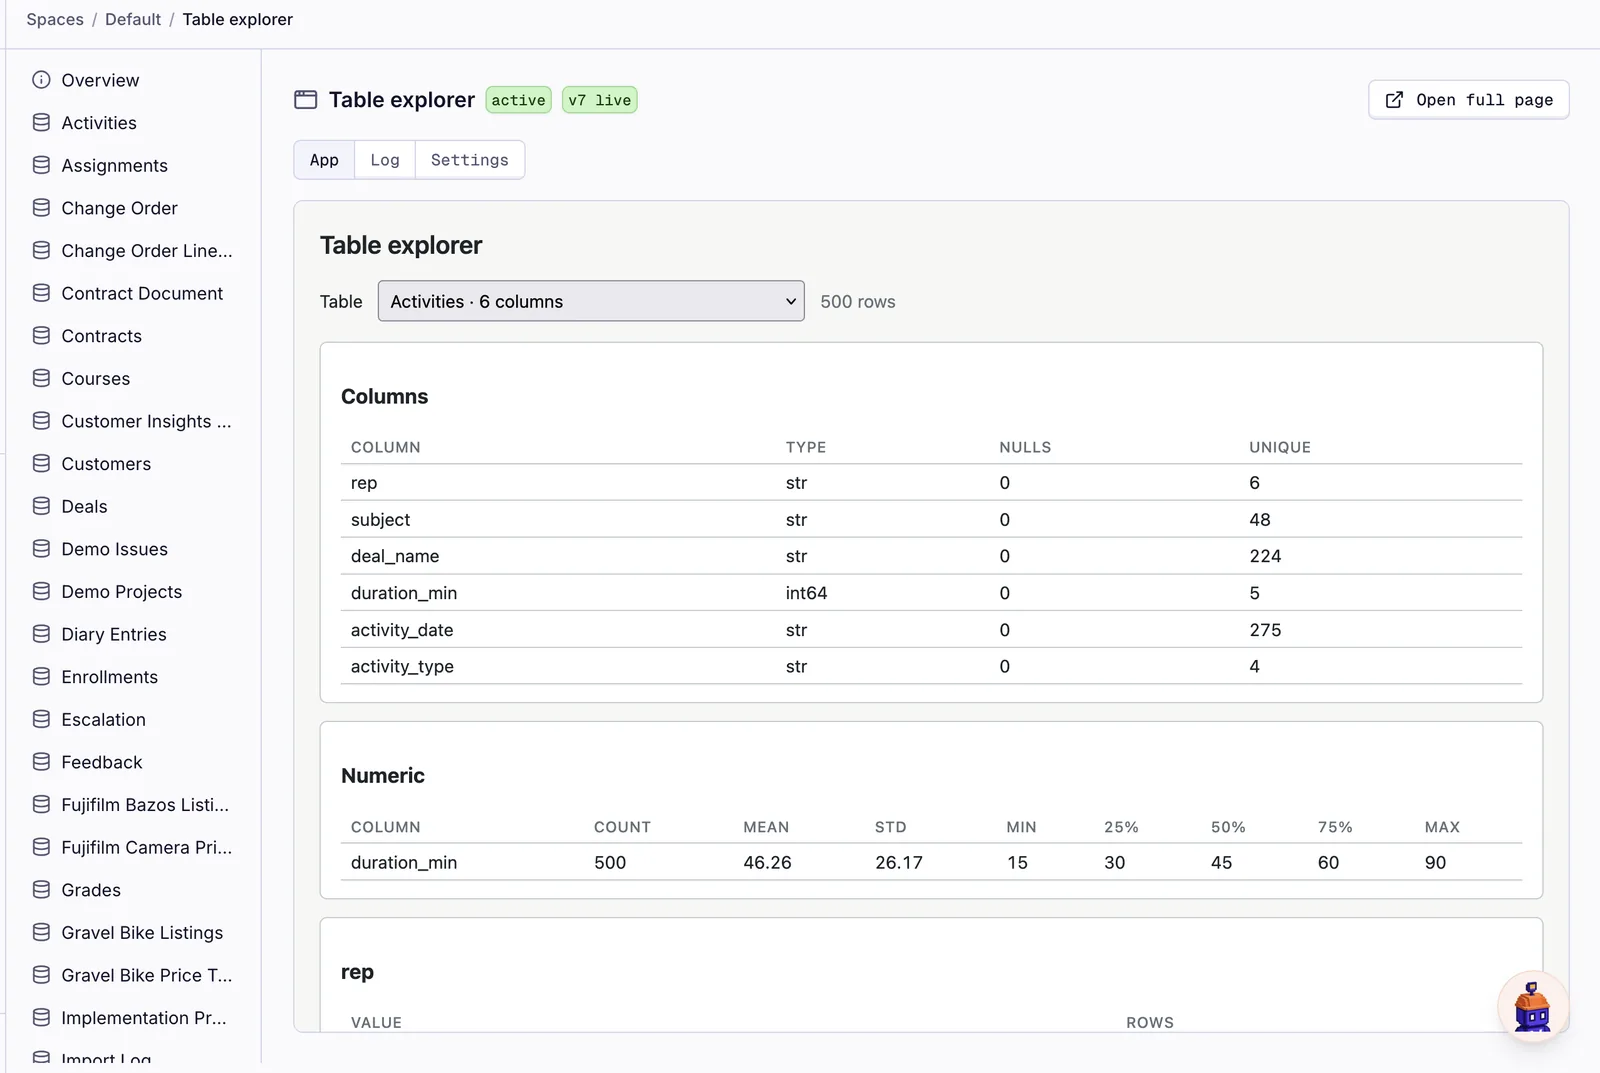Click the Gravel Bike Listings database icon
1600x1073 pixels.
(41, 932)
